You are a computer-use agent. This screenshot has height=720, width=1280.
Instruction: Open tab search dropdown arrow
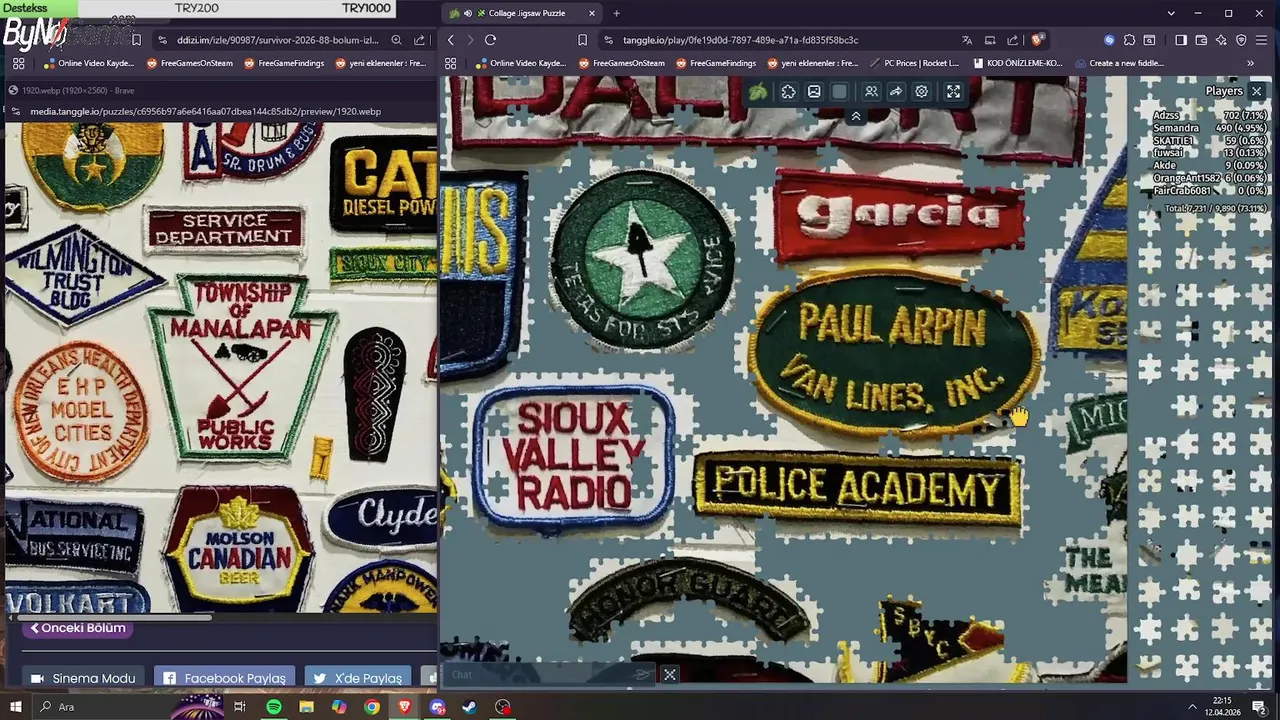(x=1171, y=13)
